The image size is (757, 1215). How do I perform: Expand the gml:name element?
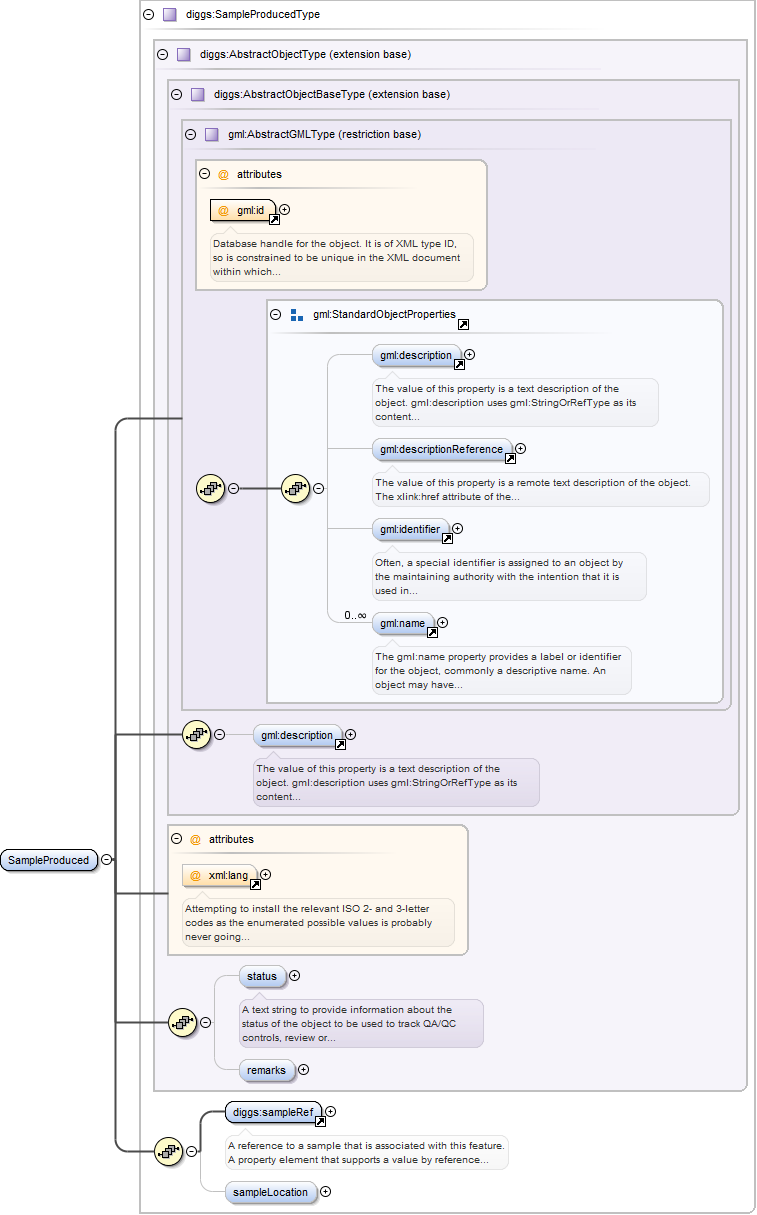click(x=442, y=623)
